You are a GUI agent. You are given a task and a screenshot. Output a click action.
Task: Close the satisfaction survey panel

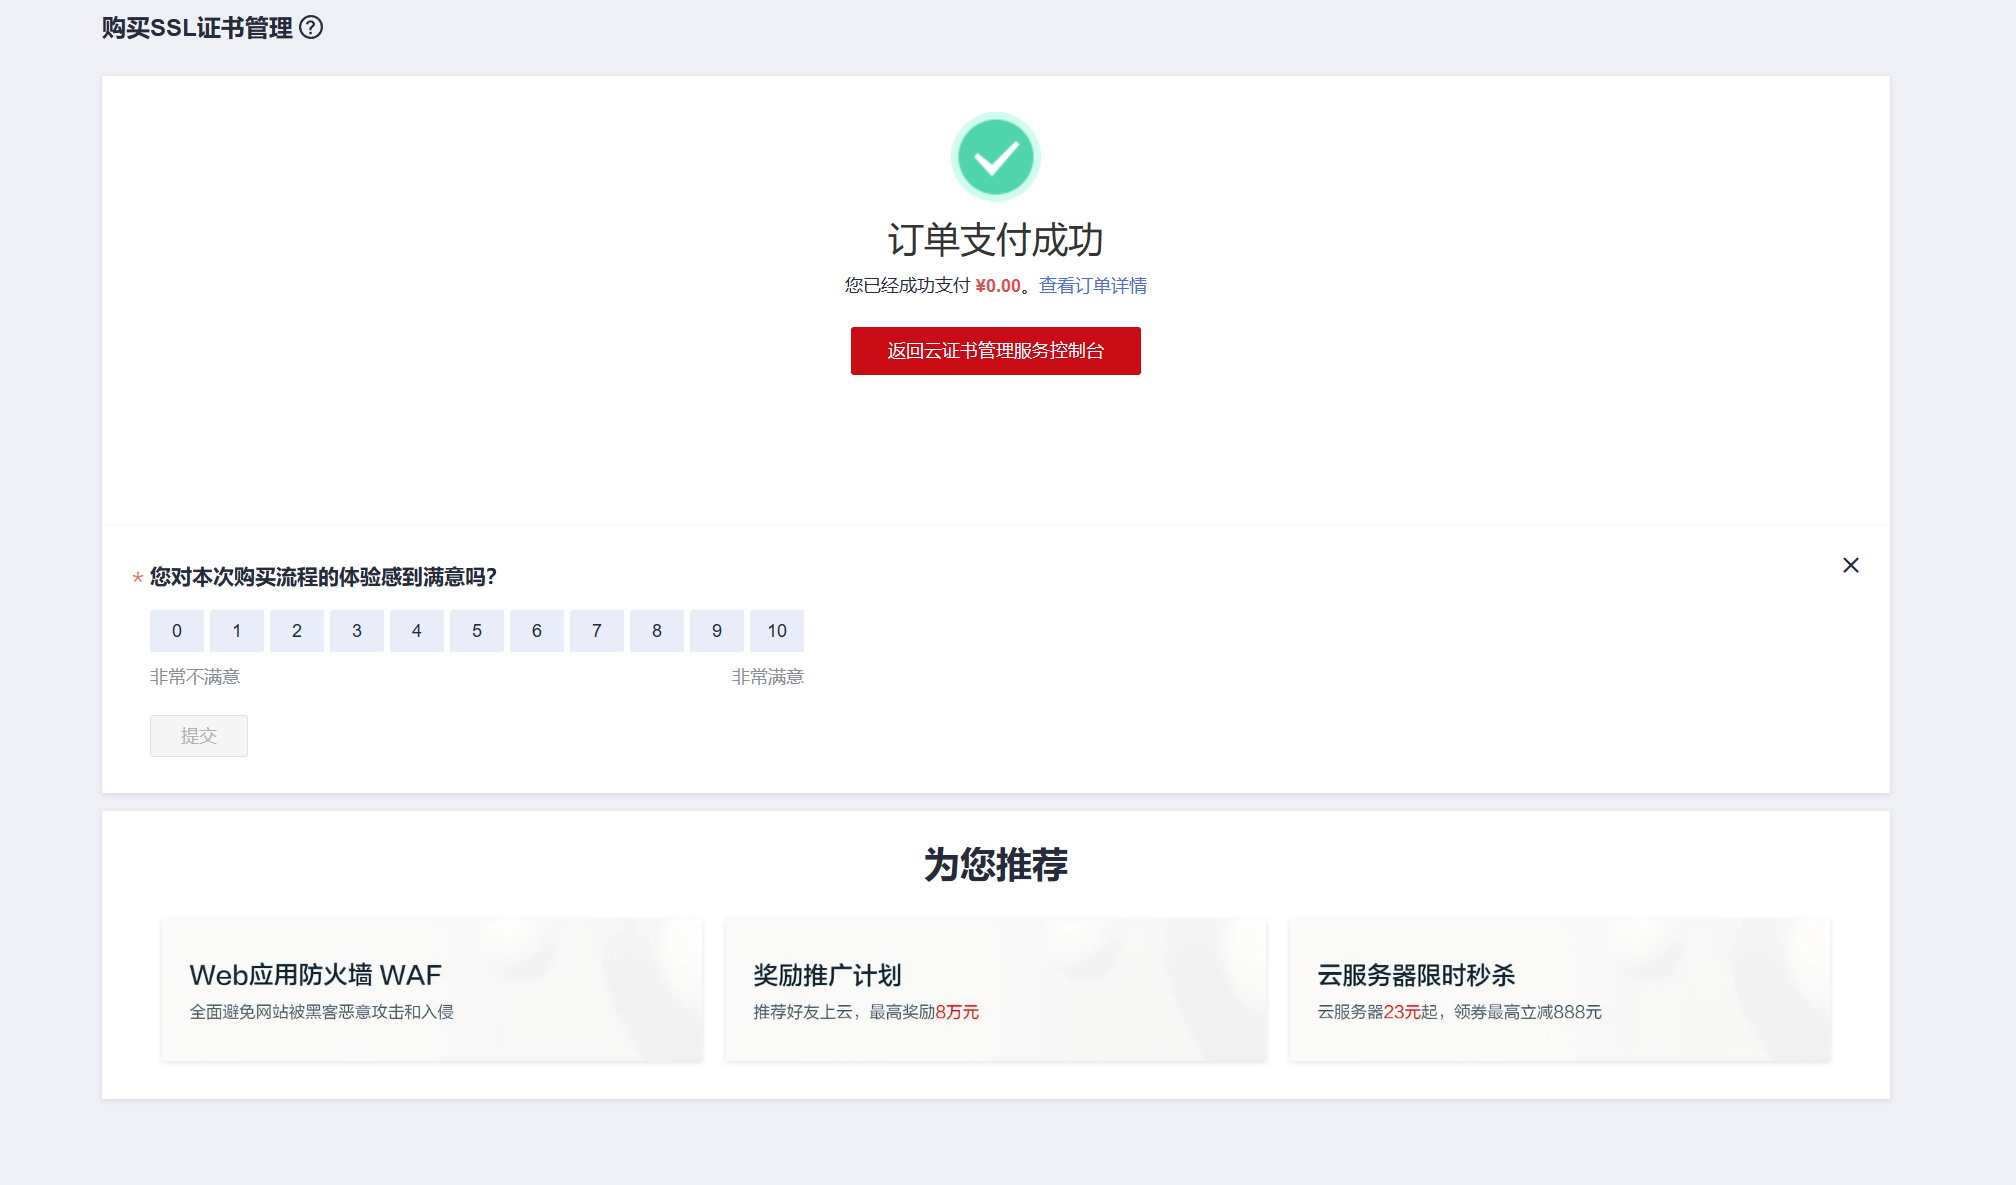pos(1850,566)
